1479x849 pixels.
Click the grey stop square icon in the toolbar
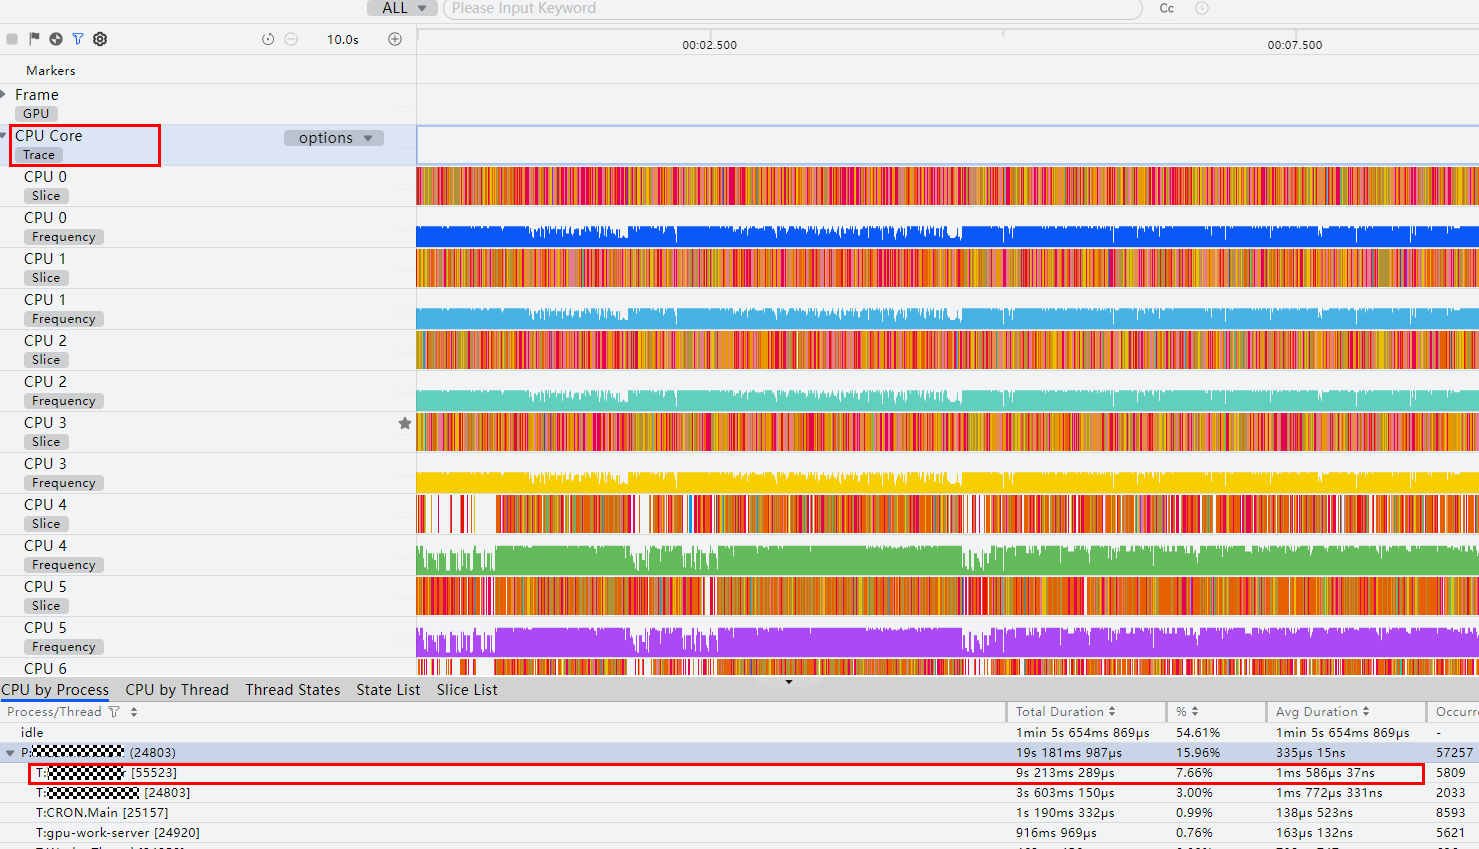12,39
